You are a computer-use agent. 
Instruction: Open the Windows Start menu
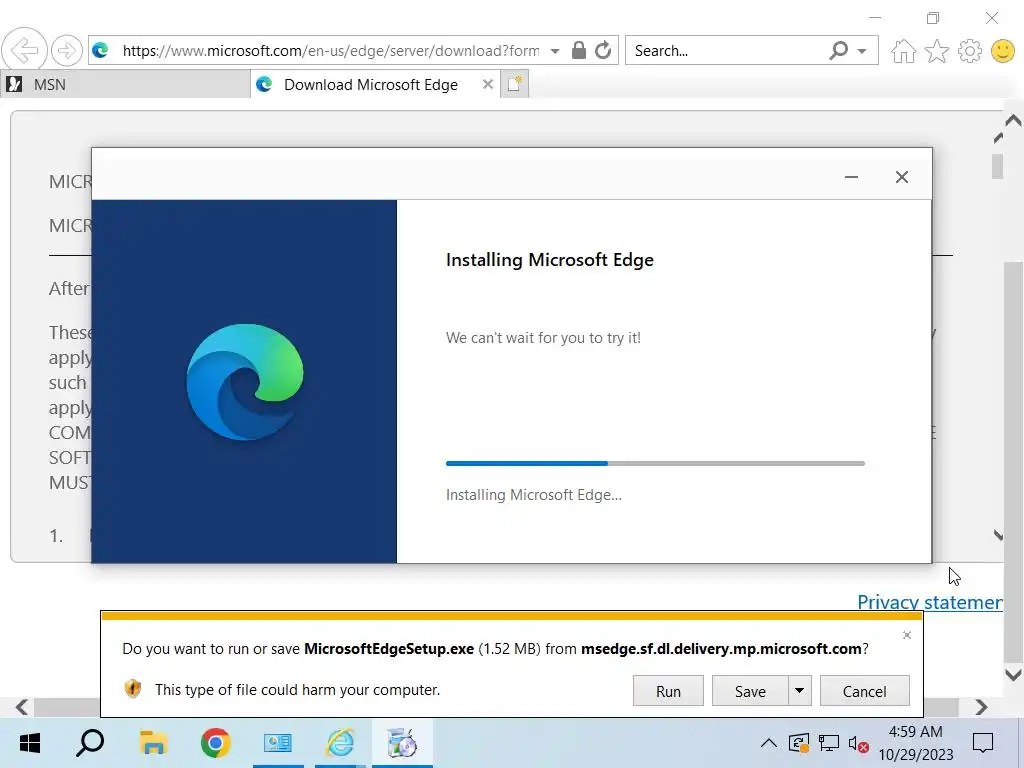click(29, 743)
